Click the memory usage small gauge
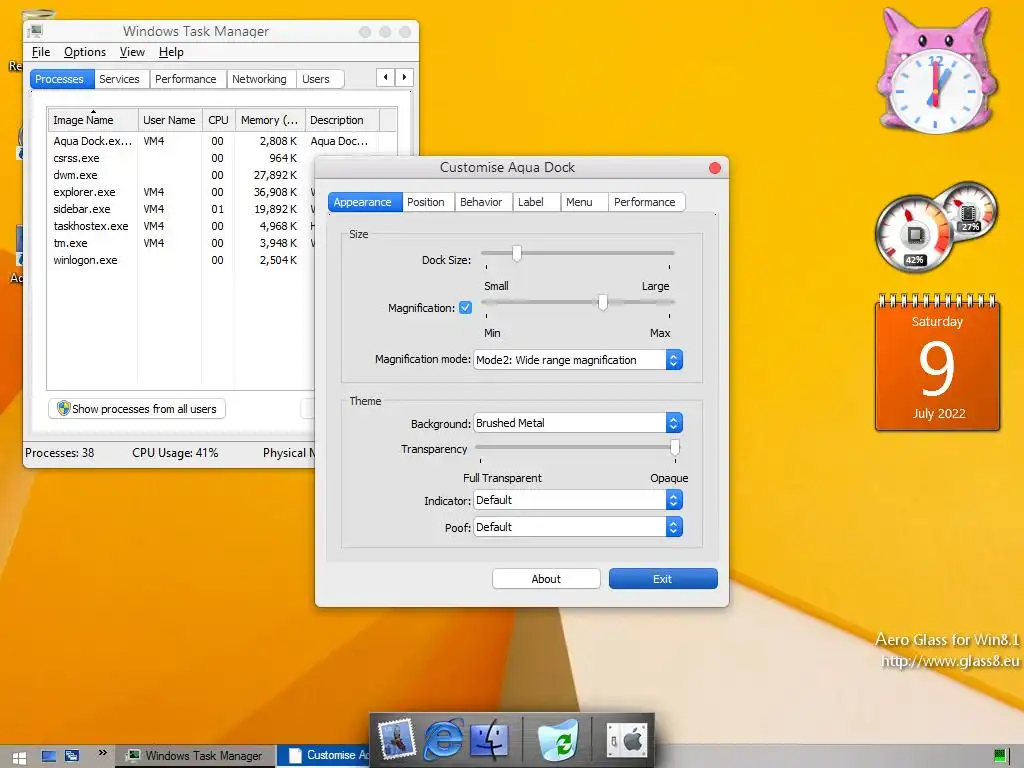This screenshot has width=1024, height=768. pyautogui.click(x=969, y=210)
